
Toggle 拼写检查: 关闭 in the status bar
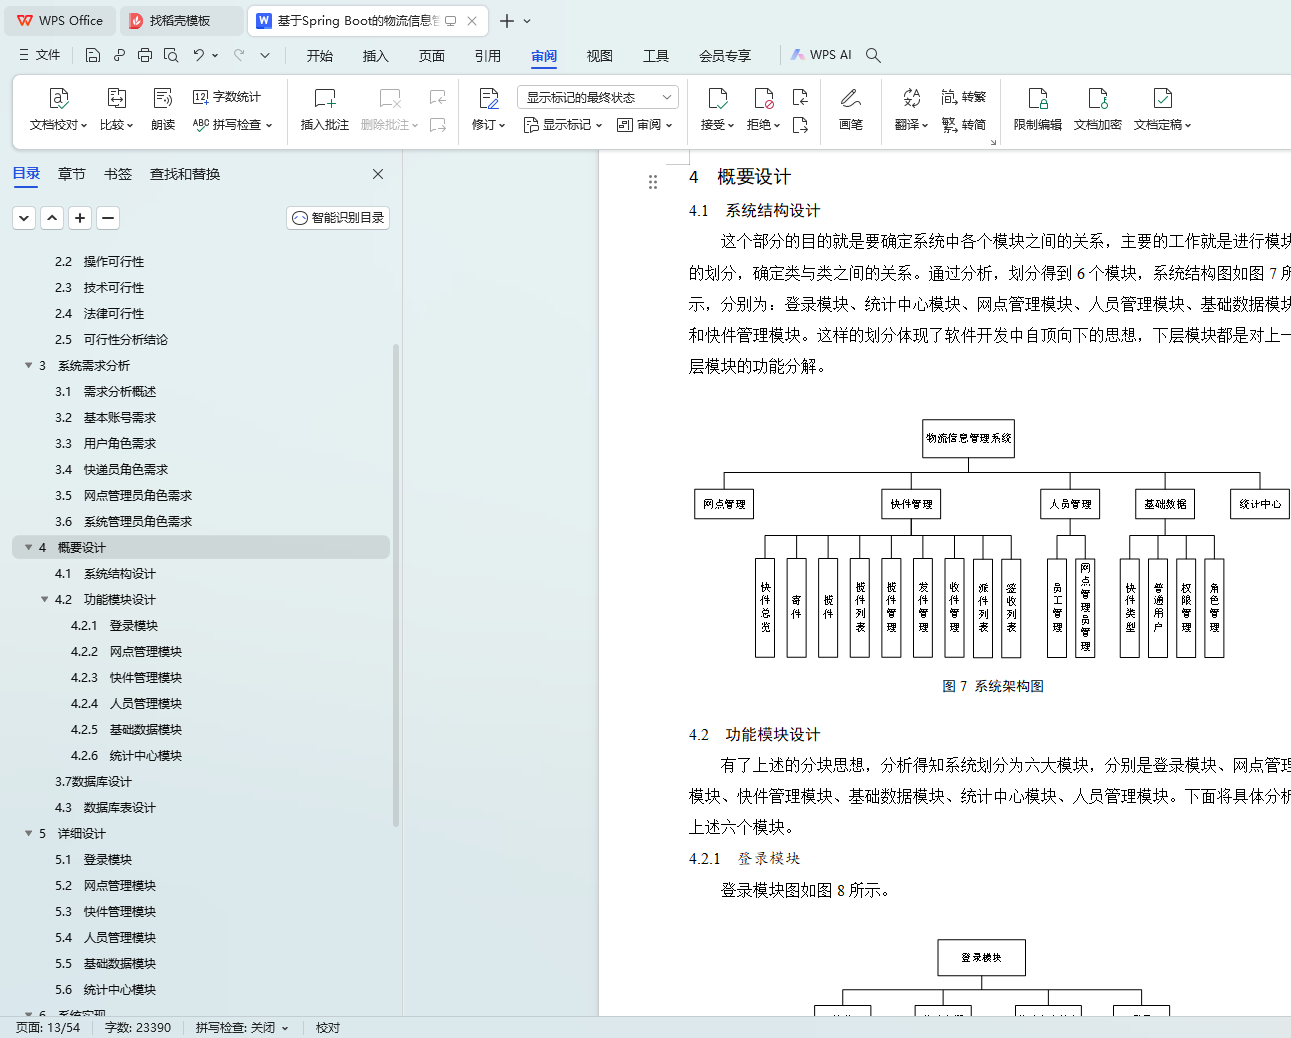tap(242, 1027)
